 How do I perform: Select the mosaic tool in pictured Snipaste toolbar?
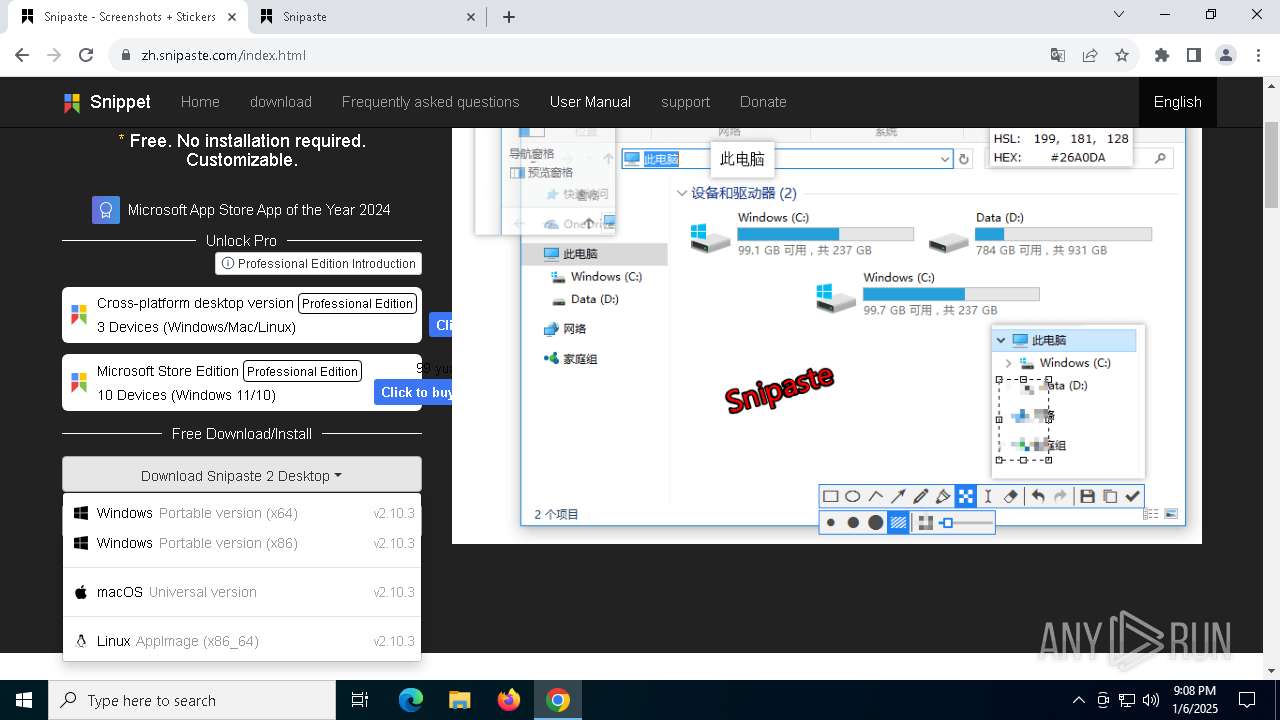(965, 496)
